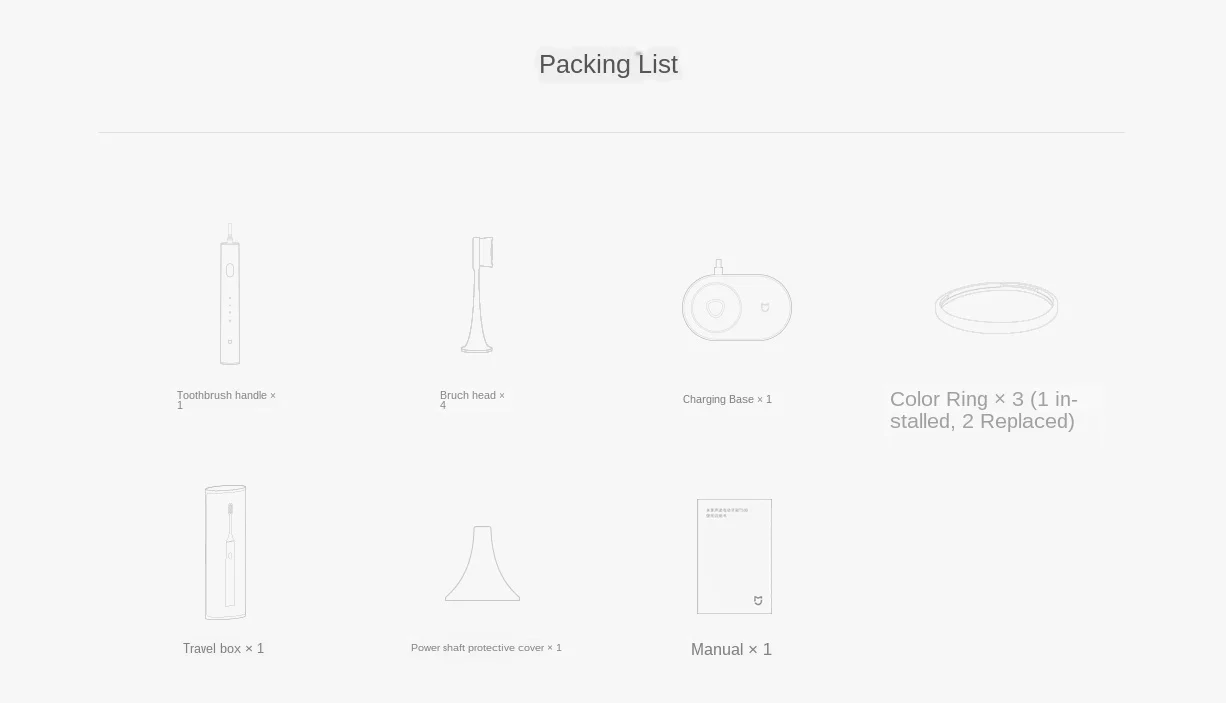Select the brush head drawing

(478, 294)
